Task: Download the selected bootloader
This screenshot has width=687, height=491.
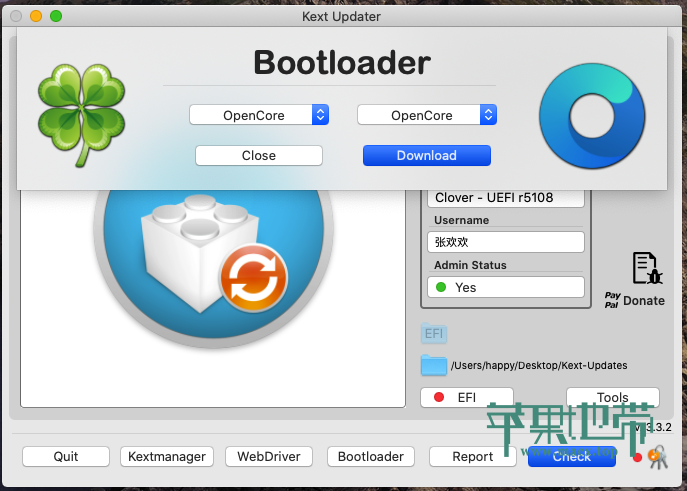Action: [427, 155]
